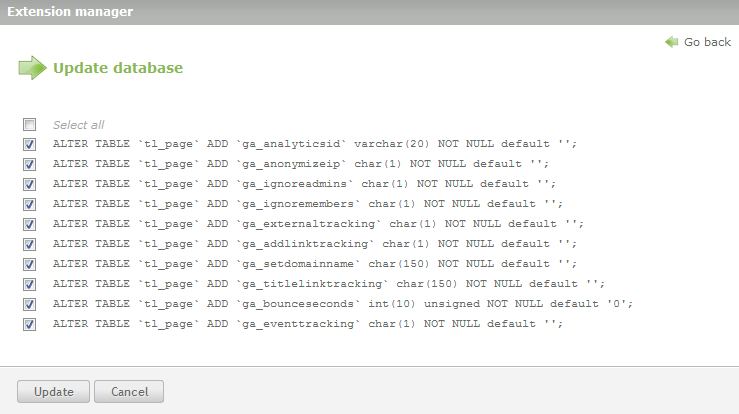This screenshot has height=414, width=739.
Task: Deselect the ga_ignoremembers query checkbox
Action: [x=30, y=204]
